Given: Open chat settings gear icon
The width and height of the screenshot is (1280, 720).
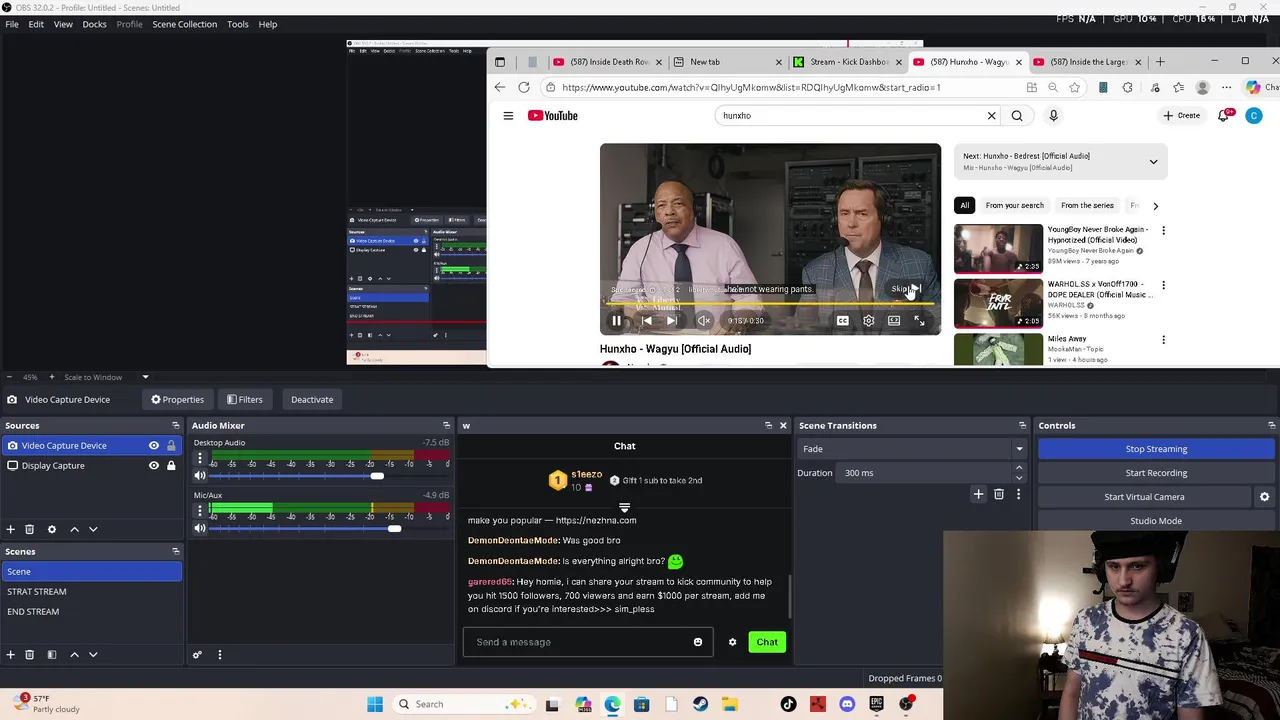Looking at the screenshot, I should [x=732, y=642].
